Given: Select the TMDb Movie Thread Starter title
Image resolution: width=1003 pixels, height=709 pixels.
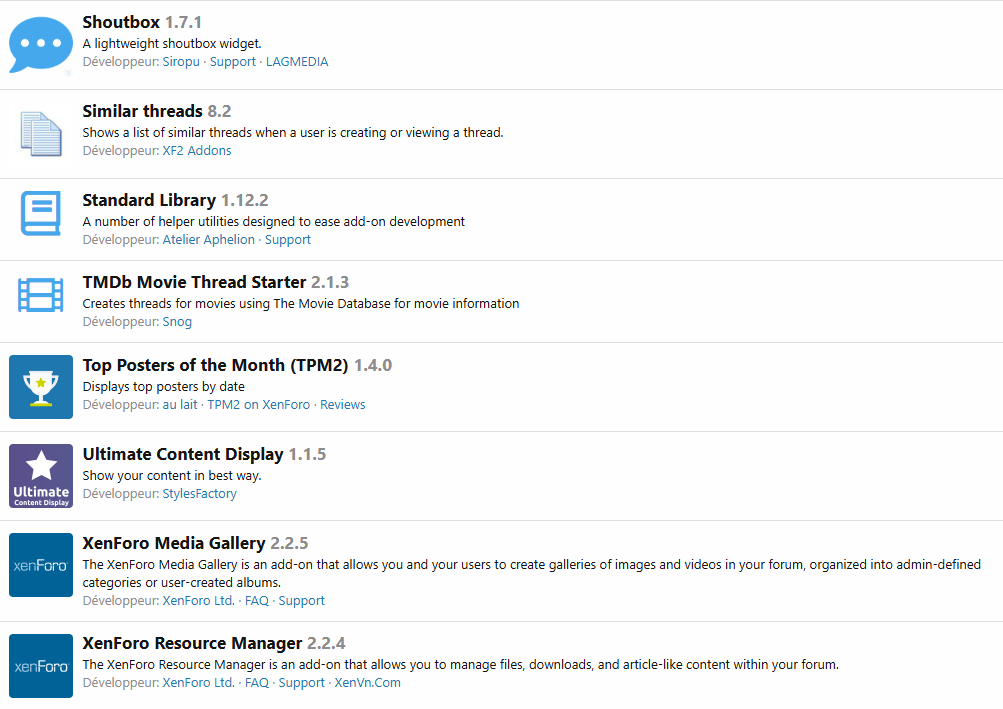Looking at the screenshot, I should click(x=194, y=282).
